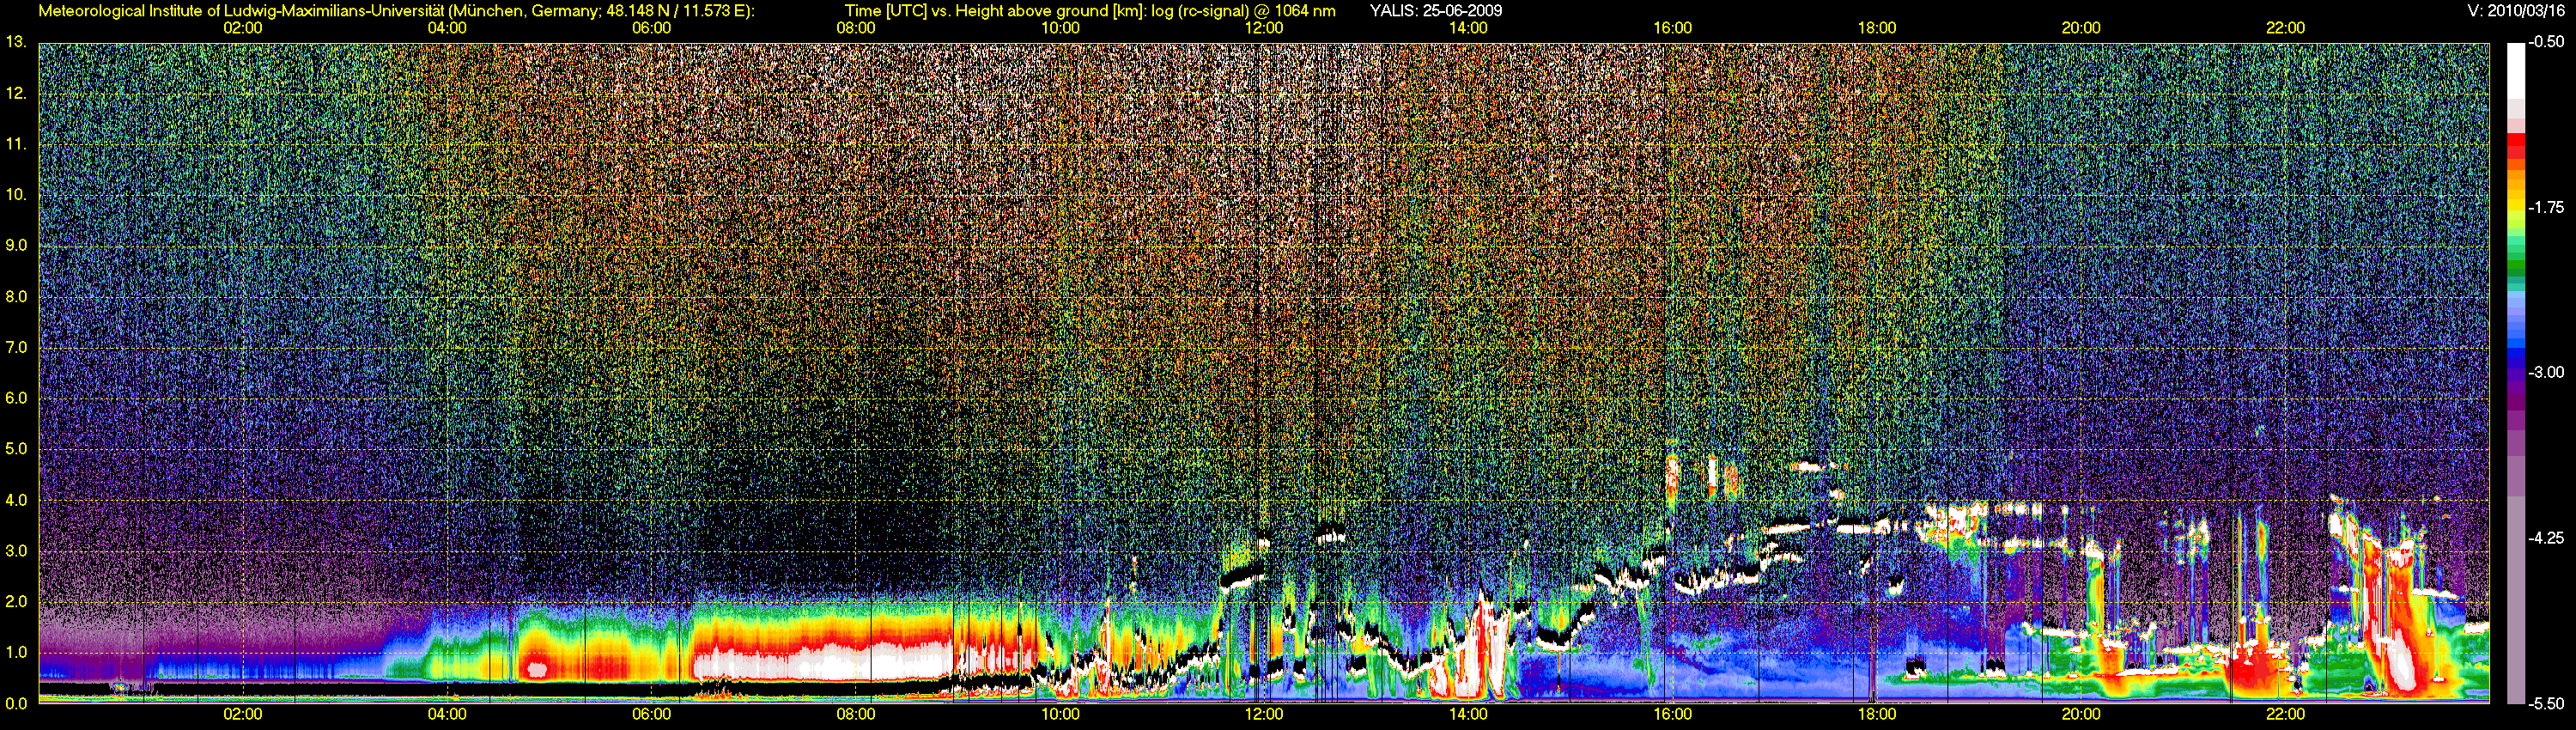
Task: Click the 'Time [UTC] vs. Height above ground [km]' label
Action: tap(995, 11)
